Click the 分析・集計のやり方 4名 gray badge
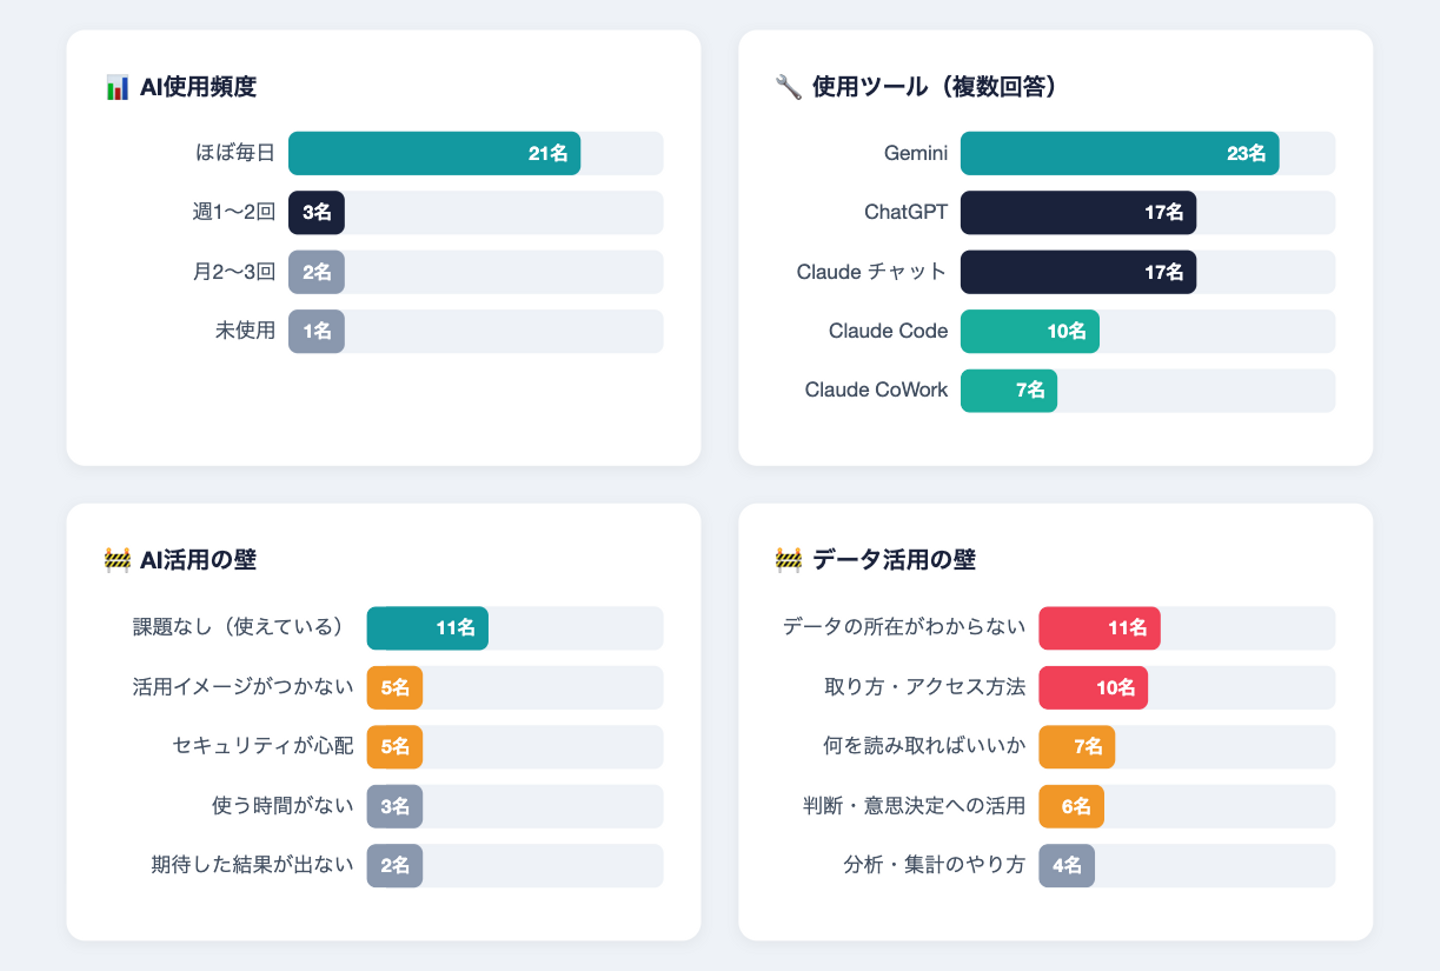 (x=1066, y=866)
